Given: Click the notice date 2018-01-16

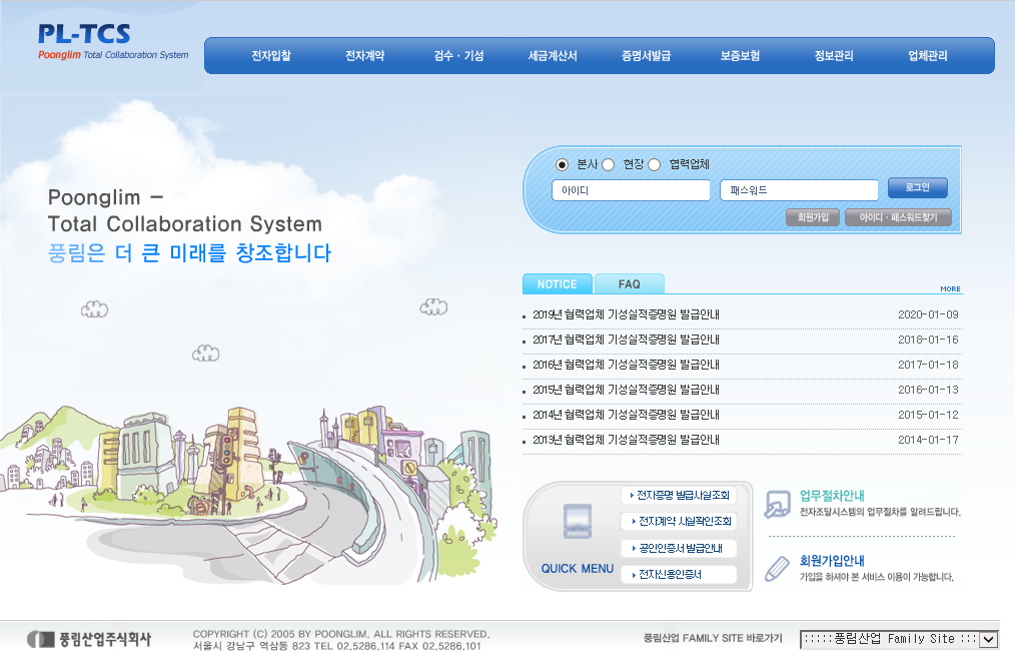Looking at the screenshot, I should (x=928, y=340).
